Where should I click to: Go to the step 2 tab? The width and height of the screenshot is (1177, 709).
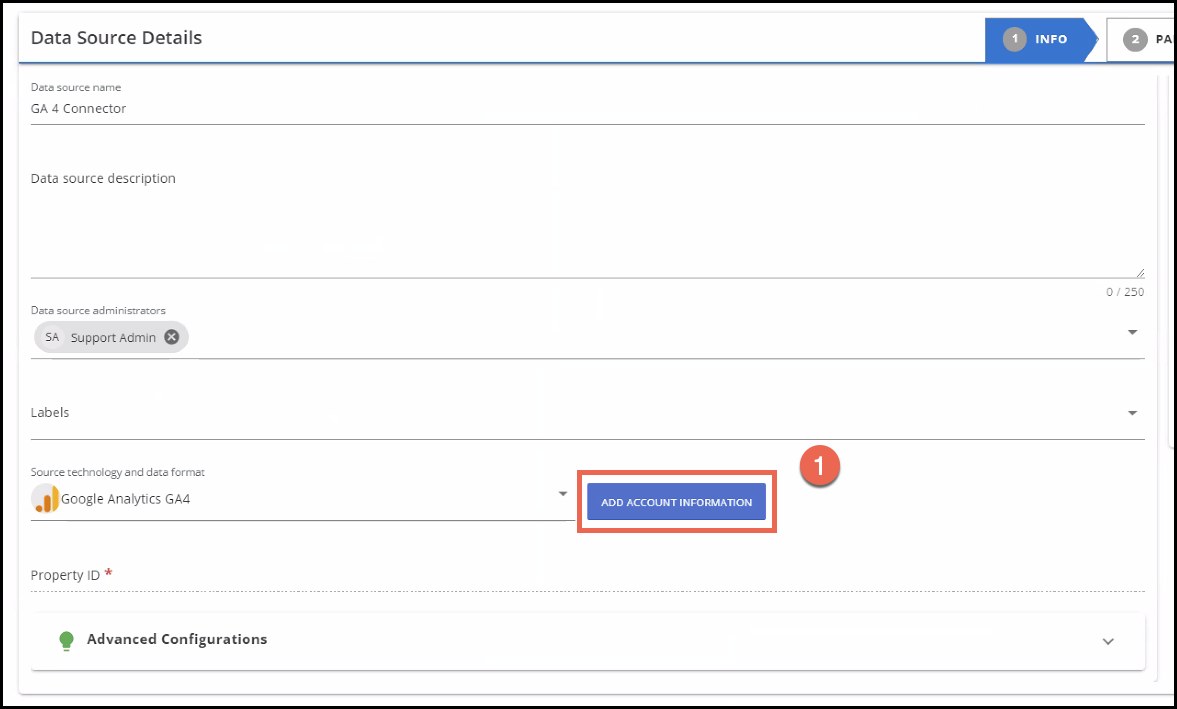coord(1141,39)
